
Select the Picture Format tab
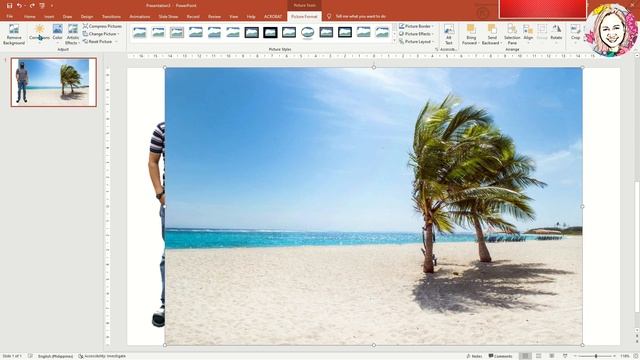(304, 17)
